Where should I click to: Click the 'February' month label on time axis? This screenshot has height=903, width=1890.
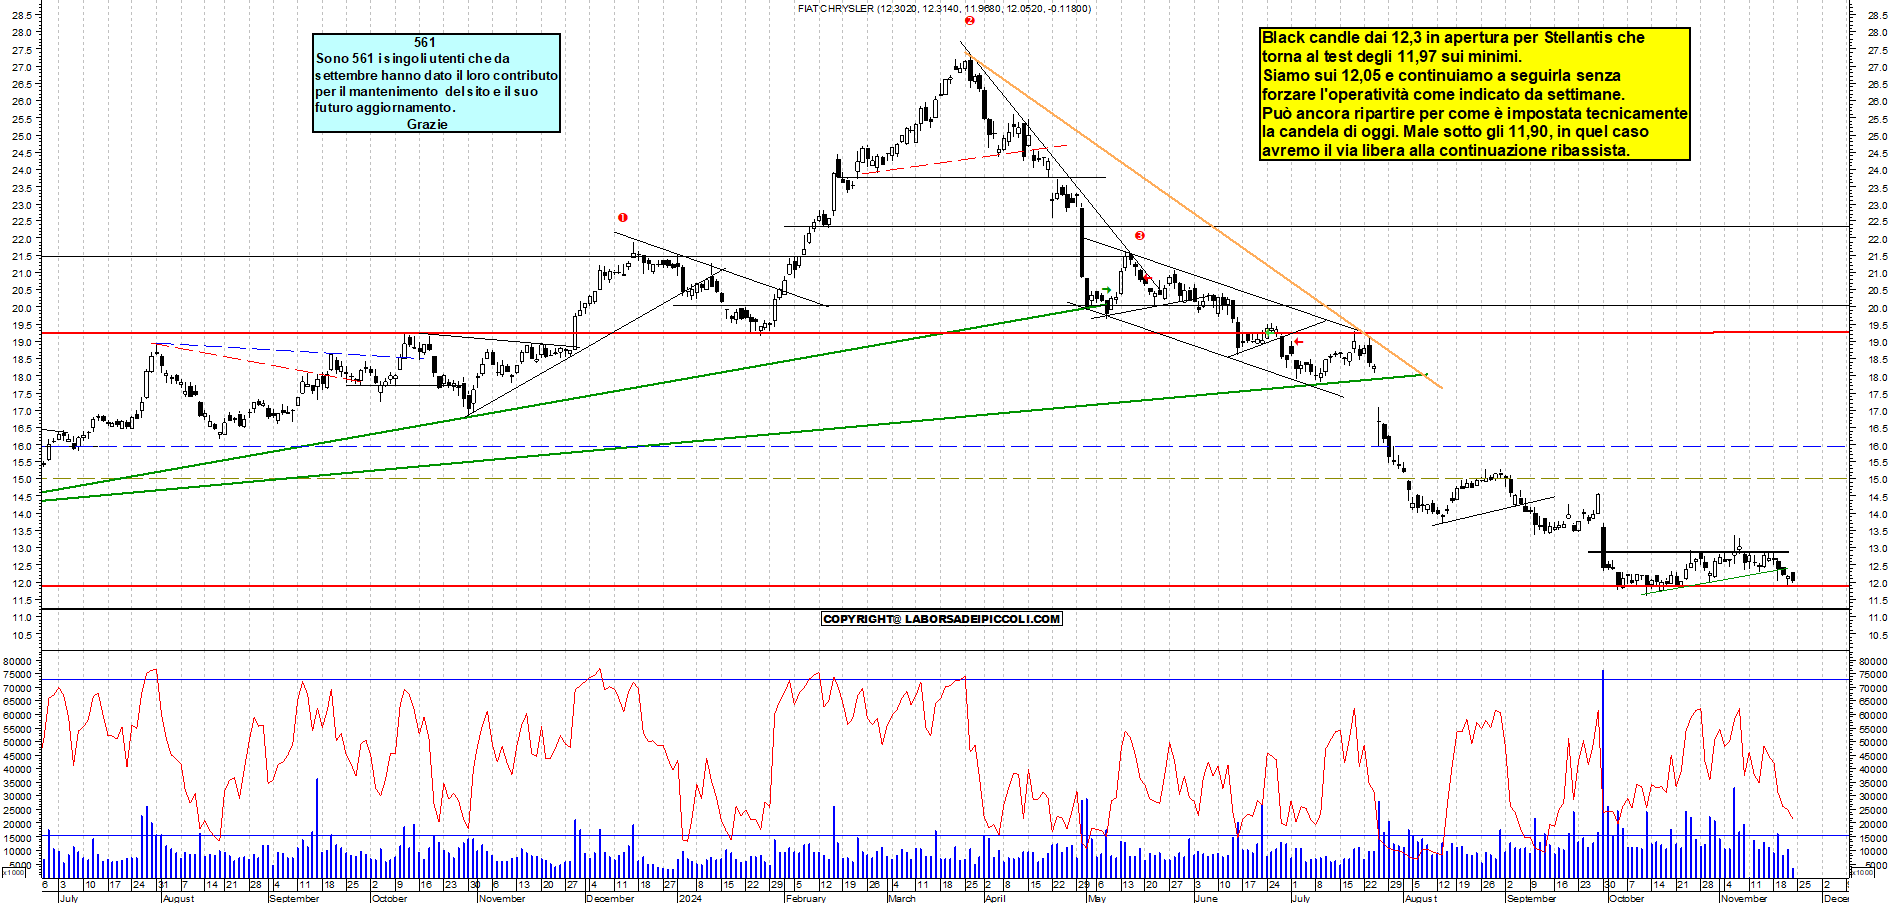click(805, 898)
